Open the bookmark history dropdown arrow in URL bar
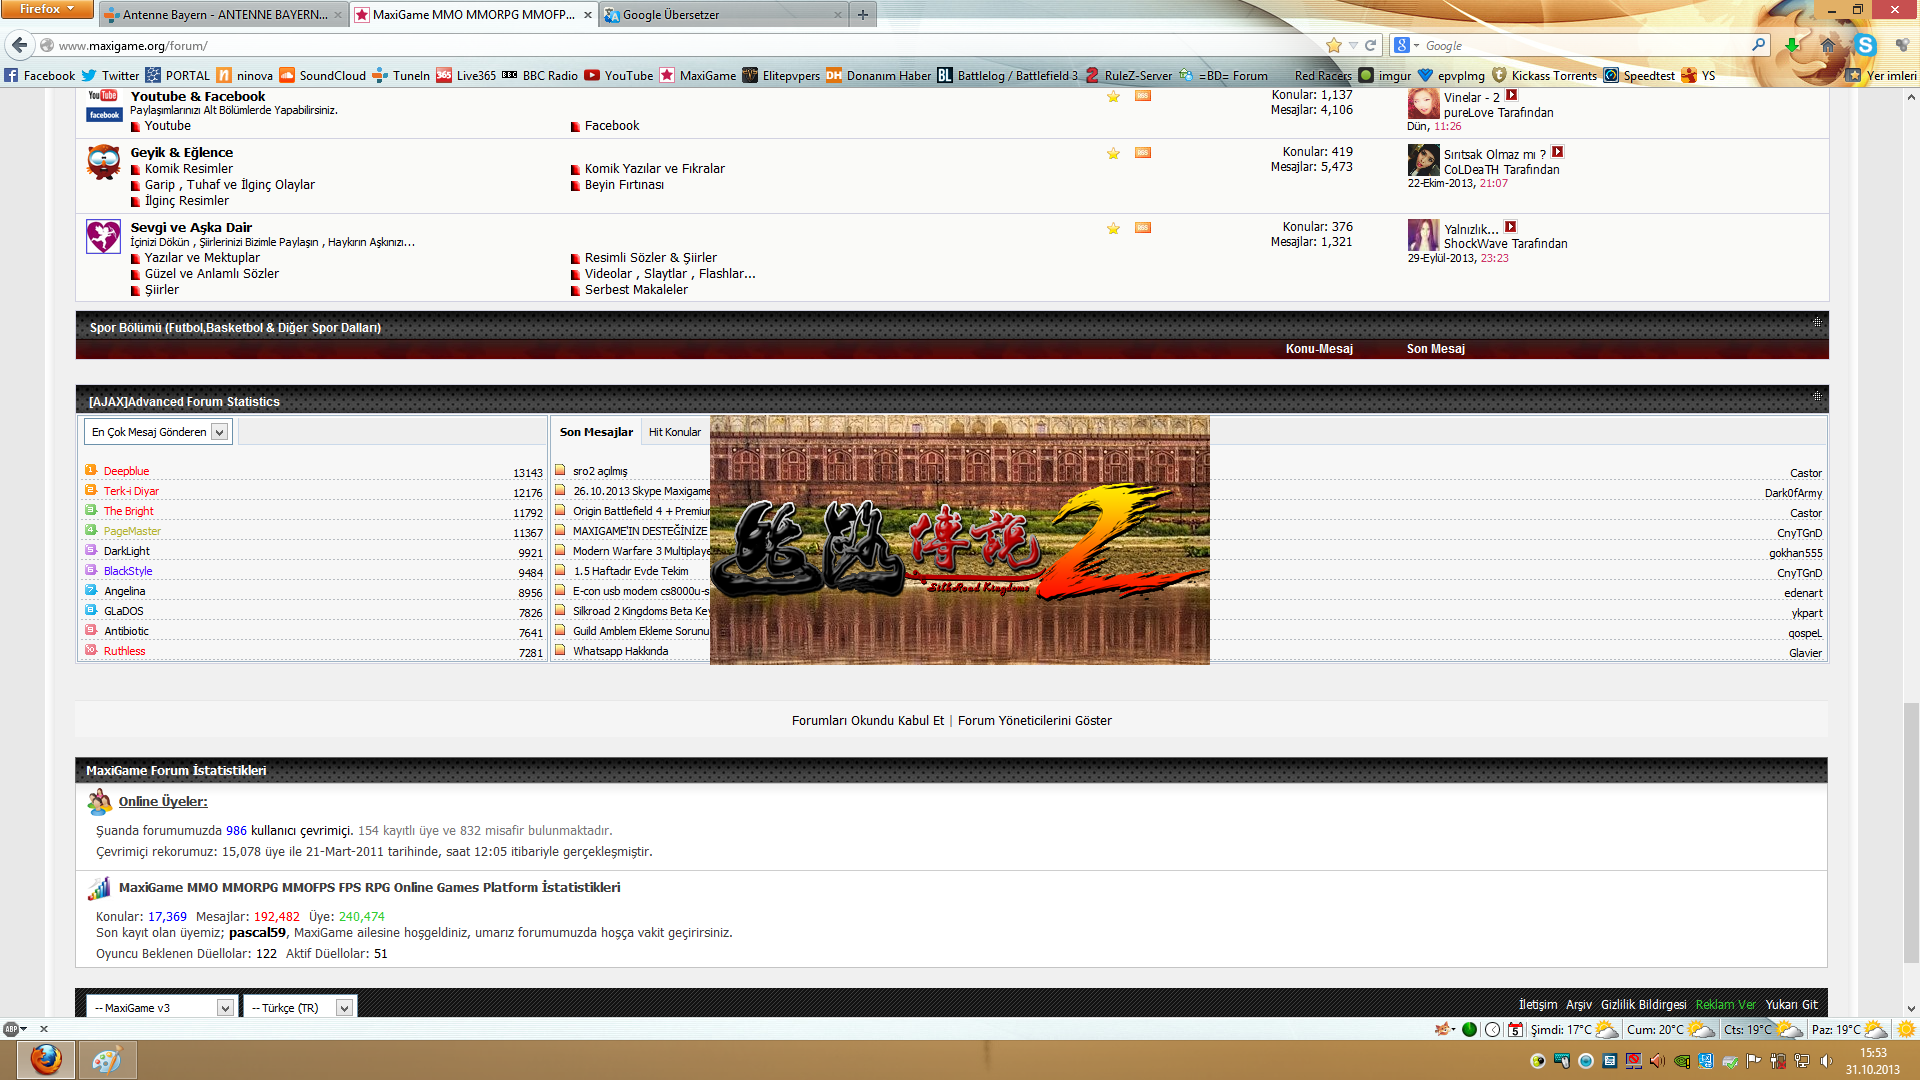 point(1353,45)
